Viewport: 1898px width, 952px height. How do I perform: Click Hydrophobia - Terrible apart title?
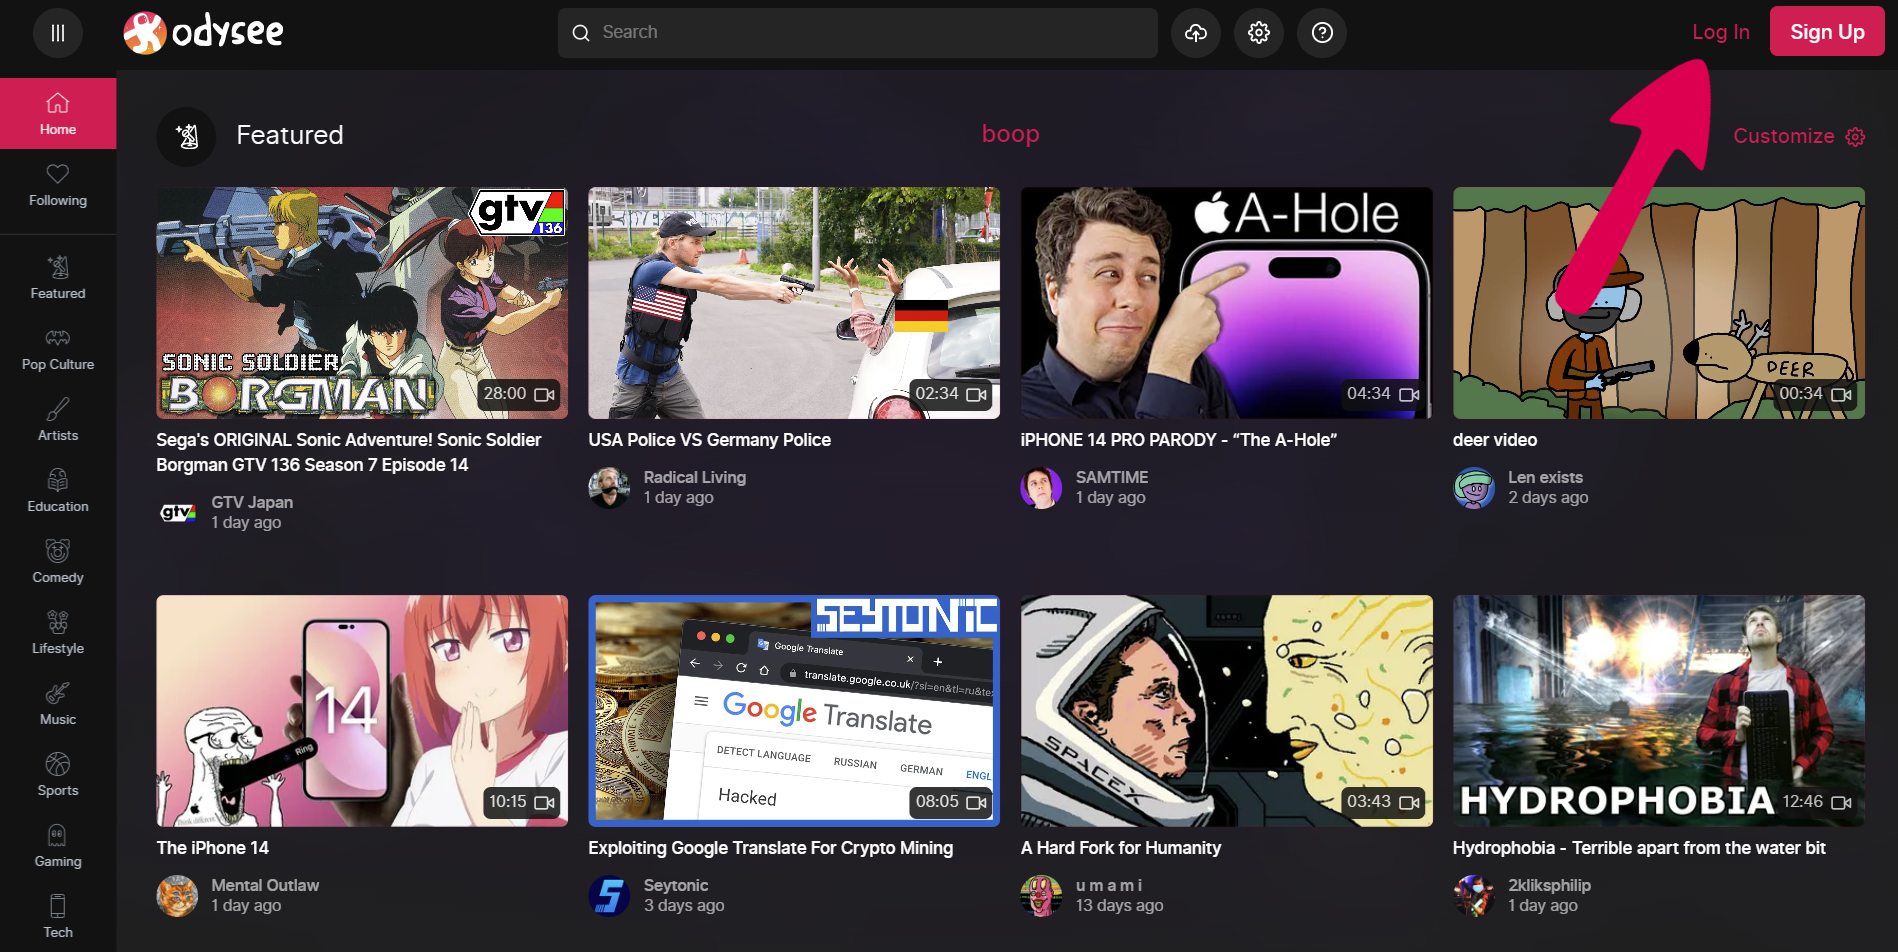point(1639,848)
